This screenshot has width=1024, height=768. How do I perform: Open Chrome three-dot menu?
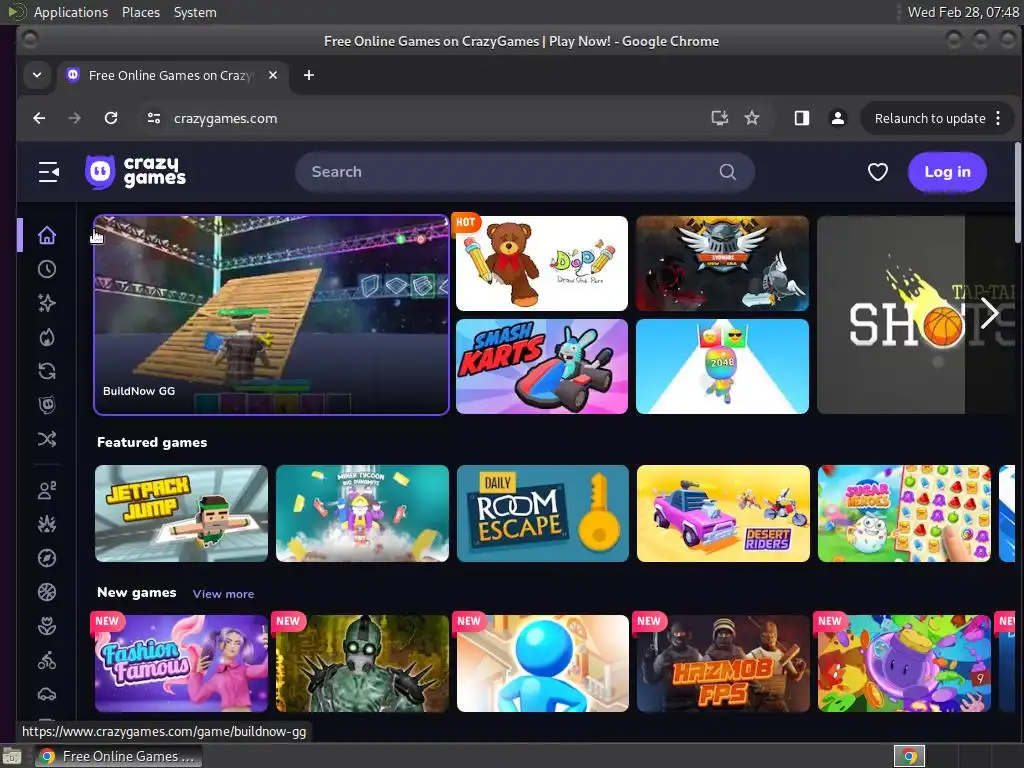coord(998,118)
